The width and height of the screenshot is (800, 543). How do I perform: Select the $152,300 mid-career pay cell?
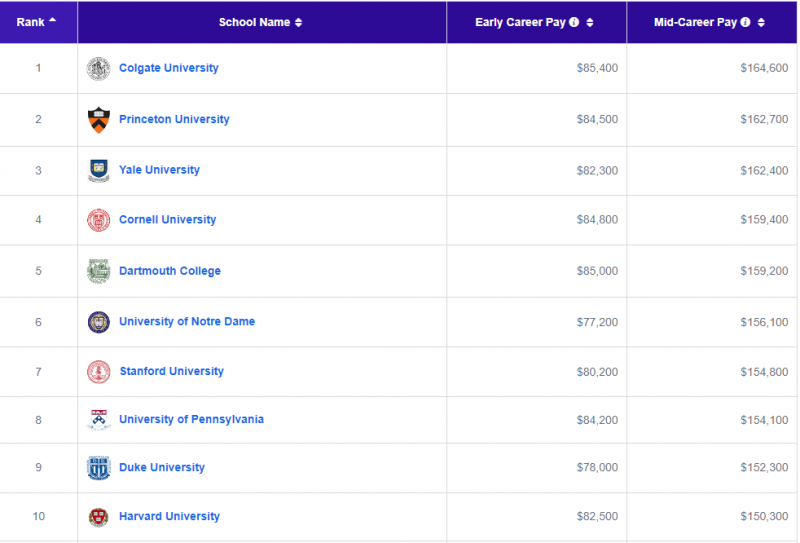tap(712, 468)
